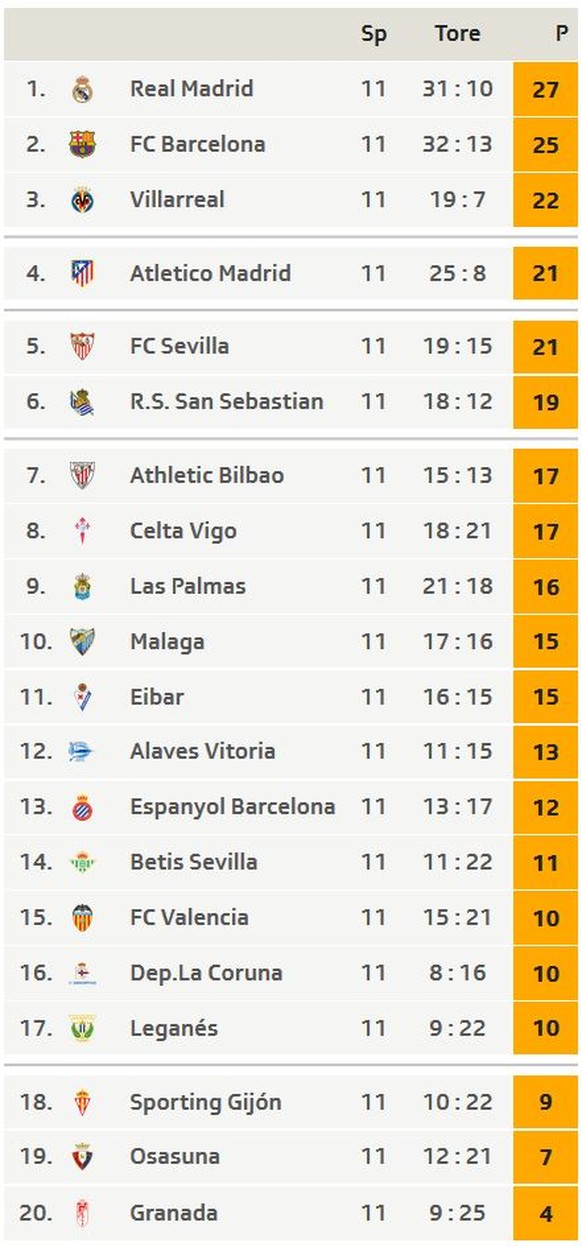Screen dimensions: 582x1247
Task: Open the Sporting Gijón team link
Action: click(x=205, y=1102)
